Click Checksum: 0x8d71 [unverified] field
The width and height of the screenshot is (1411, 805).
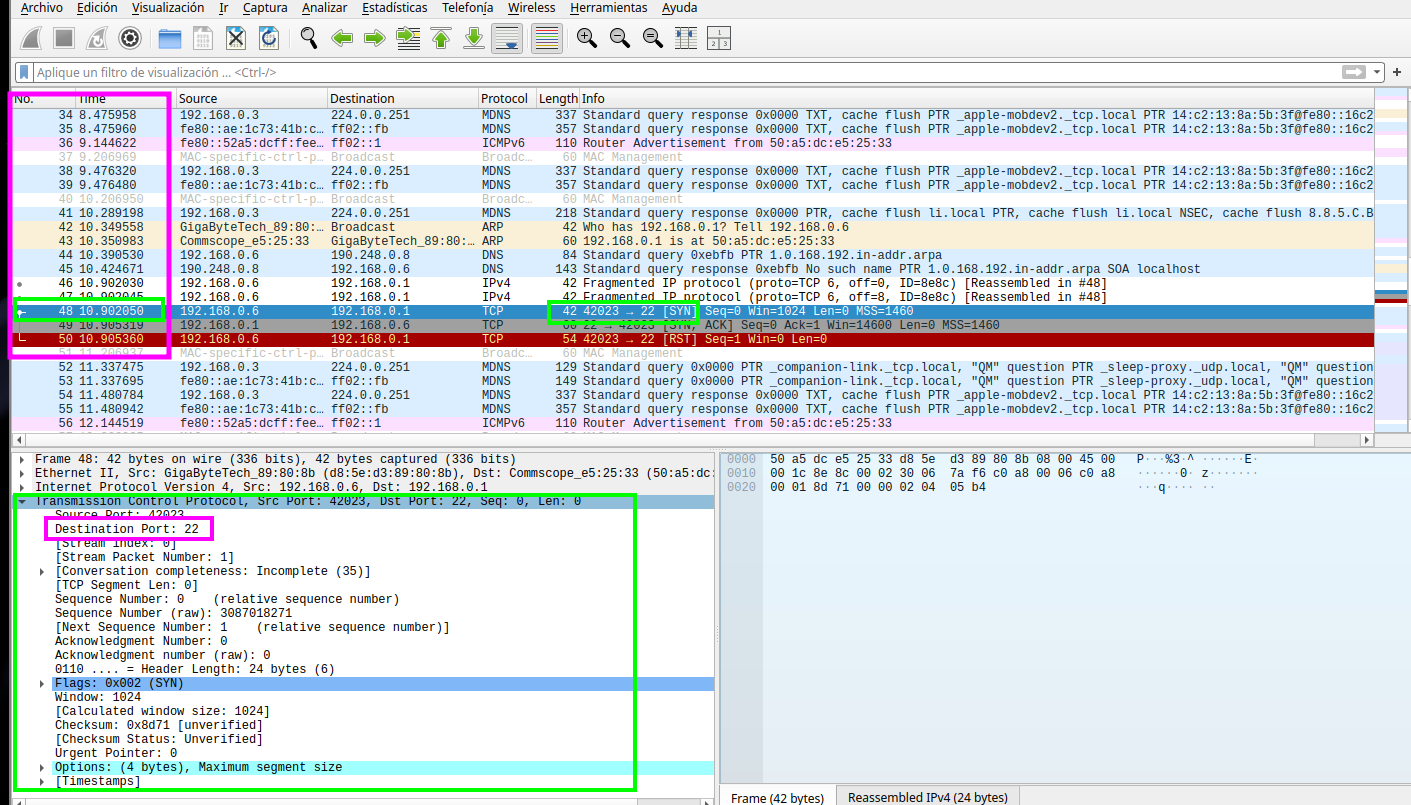158,725
